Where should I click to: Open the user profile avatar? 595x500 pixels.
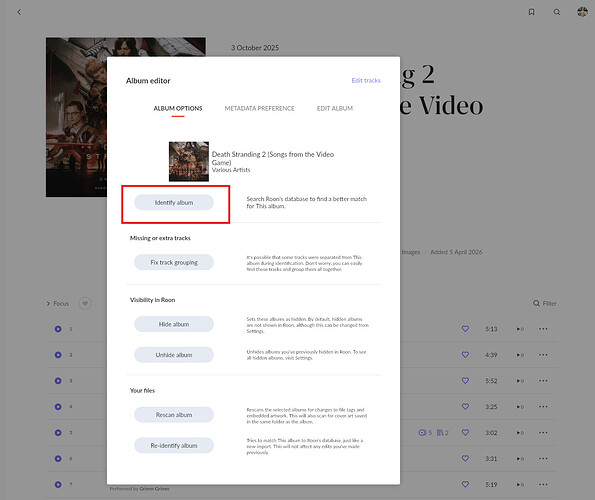582,12
